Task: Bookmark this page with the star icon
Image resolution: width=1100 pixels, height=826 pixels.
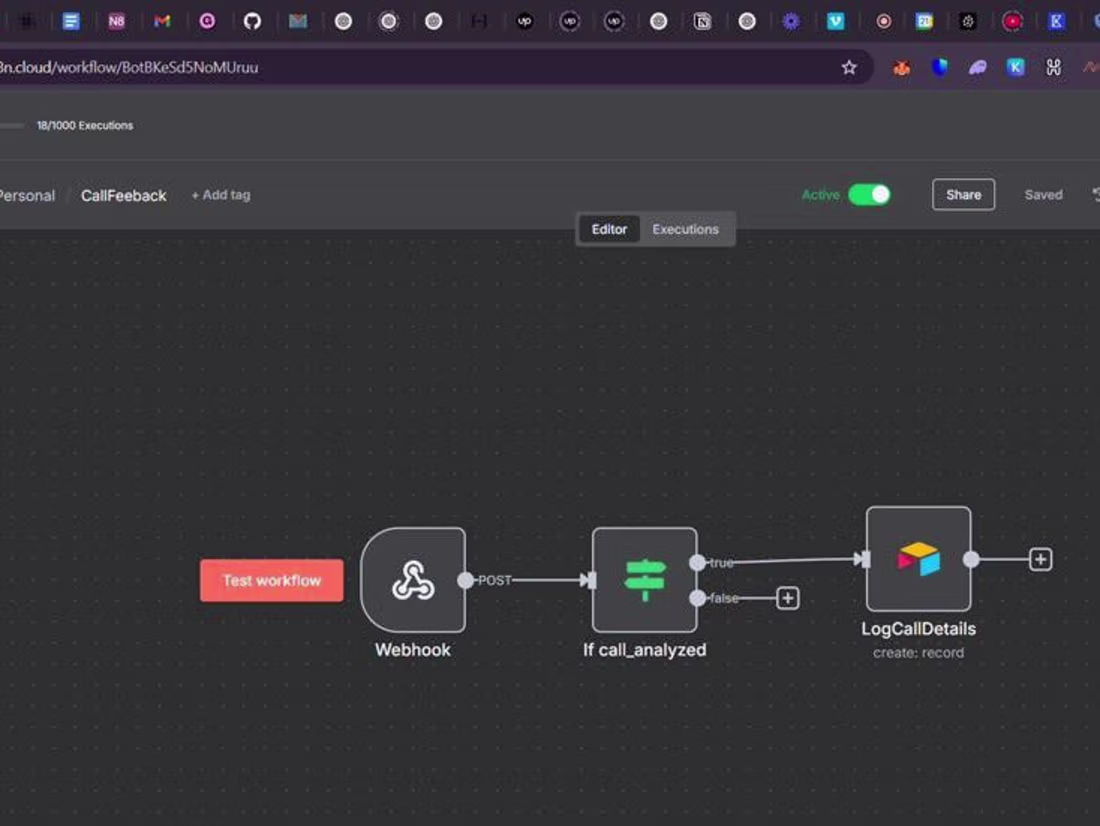Action: (x=849, y=67)
